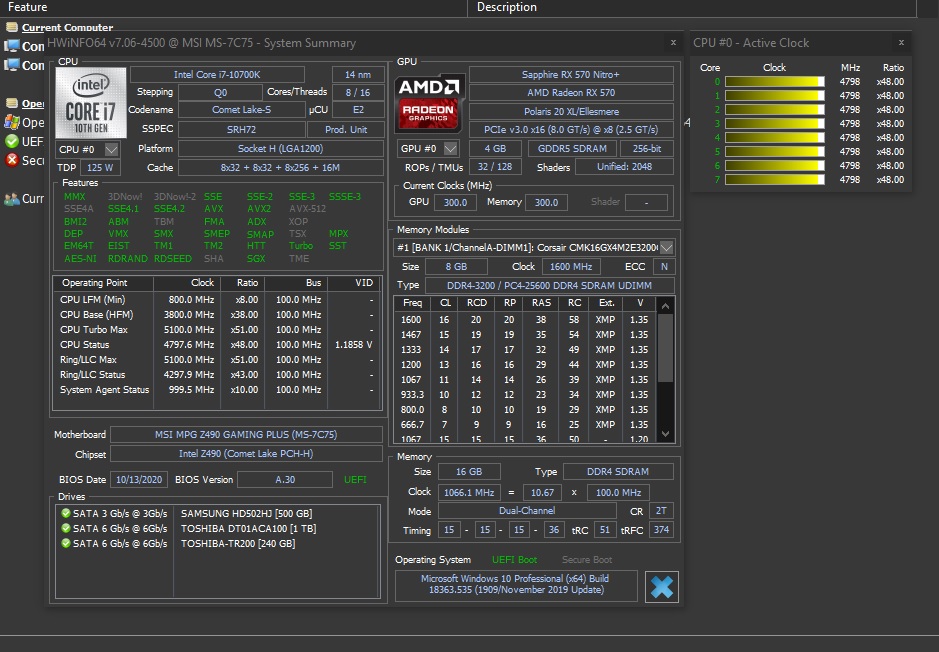Screen dimensions: 939x652
Task: Click the Sapphire RX 570 Nitro+ field
Action: click(x=571, y=75)
